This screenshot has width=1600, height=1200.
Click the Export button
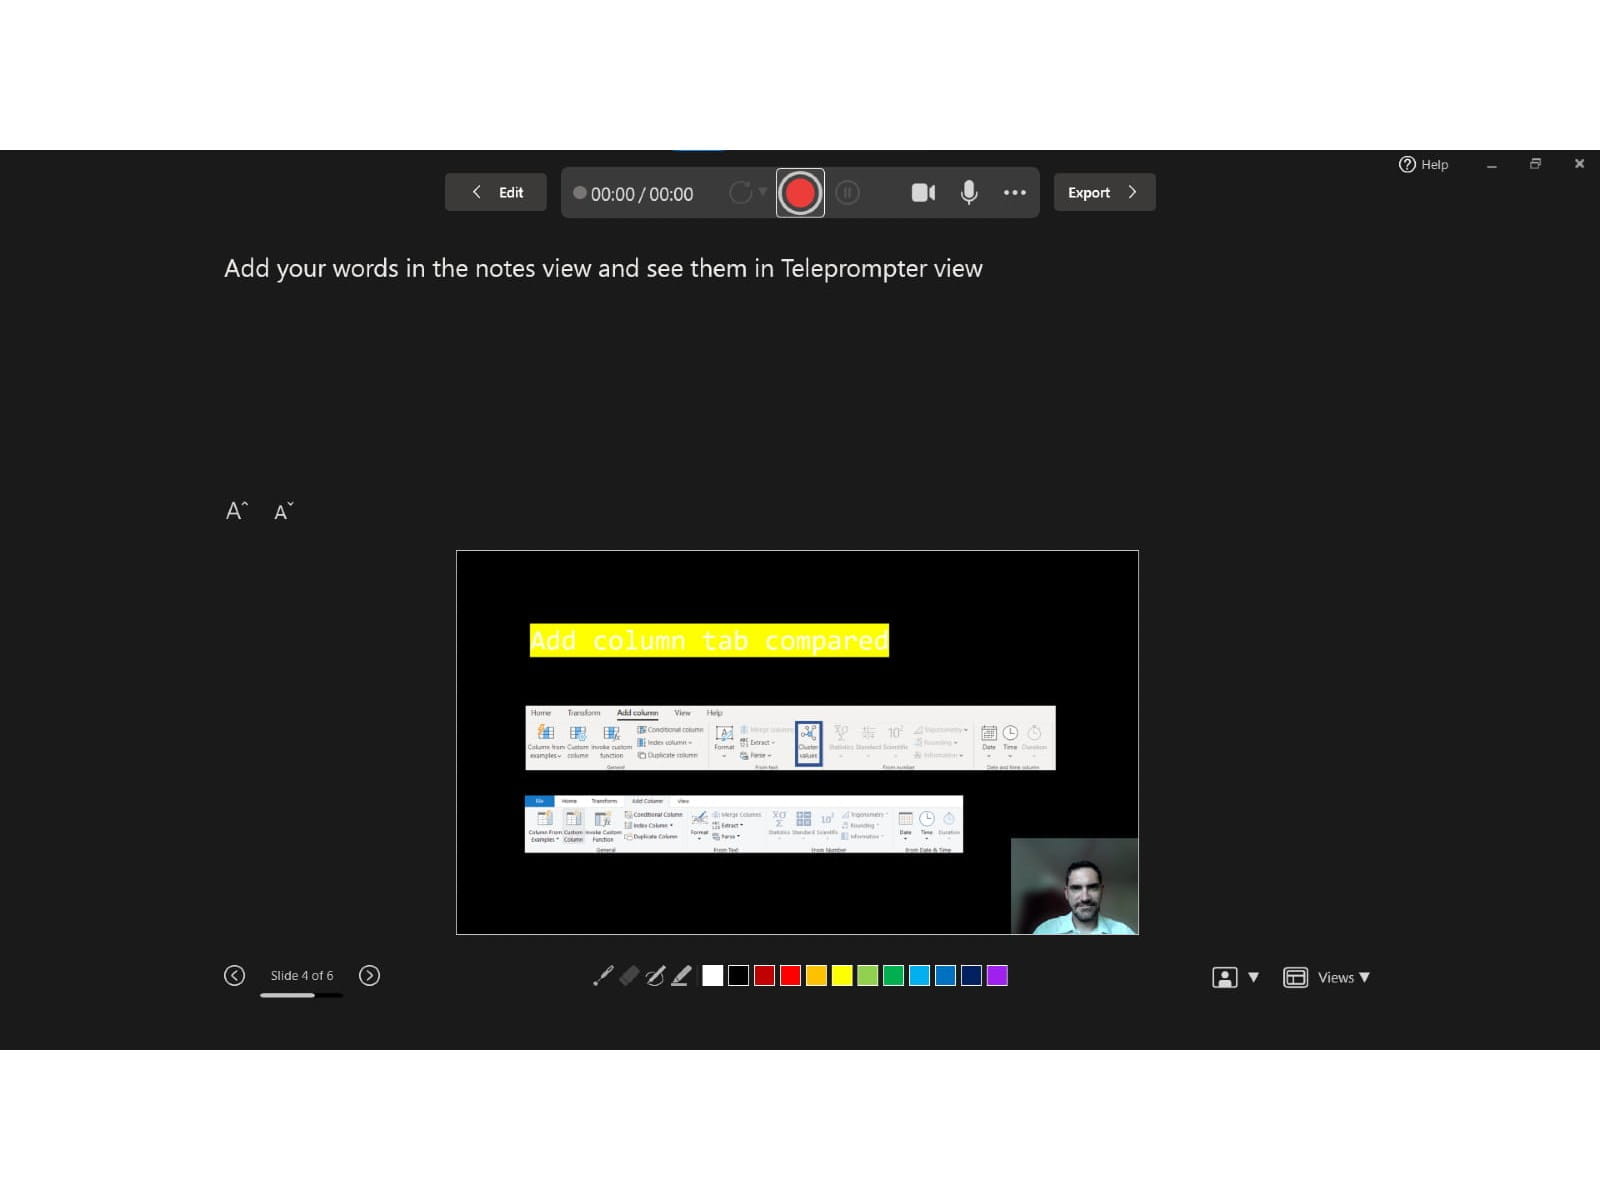click(x=1104, y=193)
